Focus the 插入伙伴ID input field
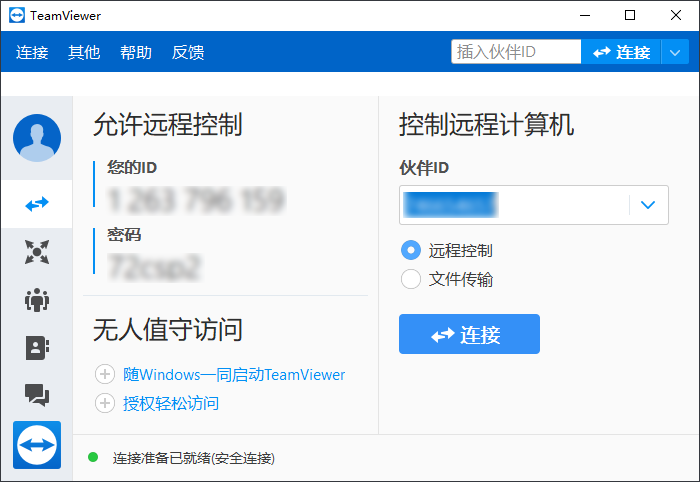The height and width of the screenshot is (482, 700). [x=516, y=52]
